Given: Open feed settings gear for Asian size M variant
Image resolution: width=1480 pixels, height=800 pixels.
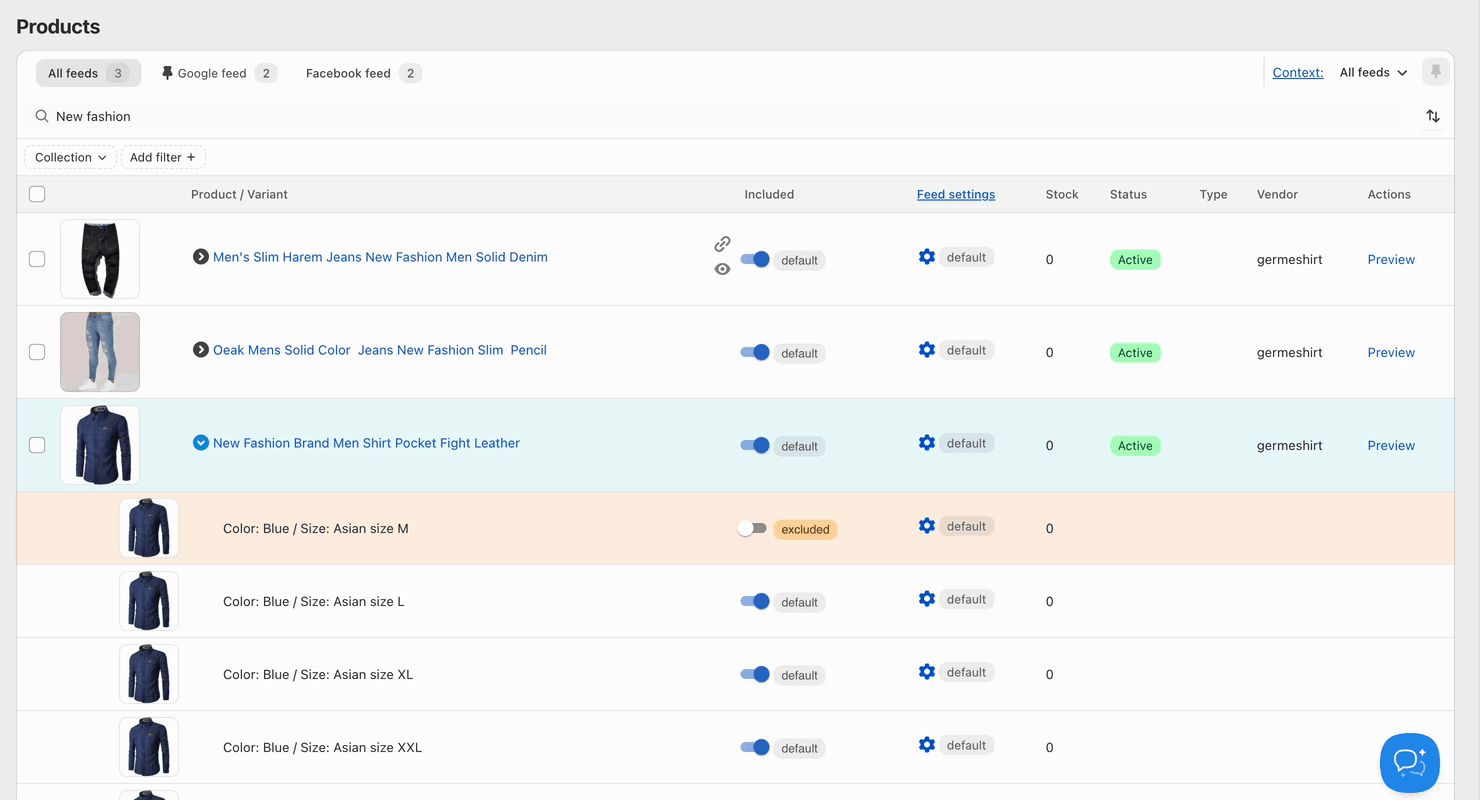Looking at the screenshot, I should 927,526.
